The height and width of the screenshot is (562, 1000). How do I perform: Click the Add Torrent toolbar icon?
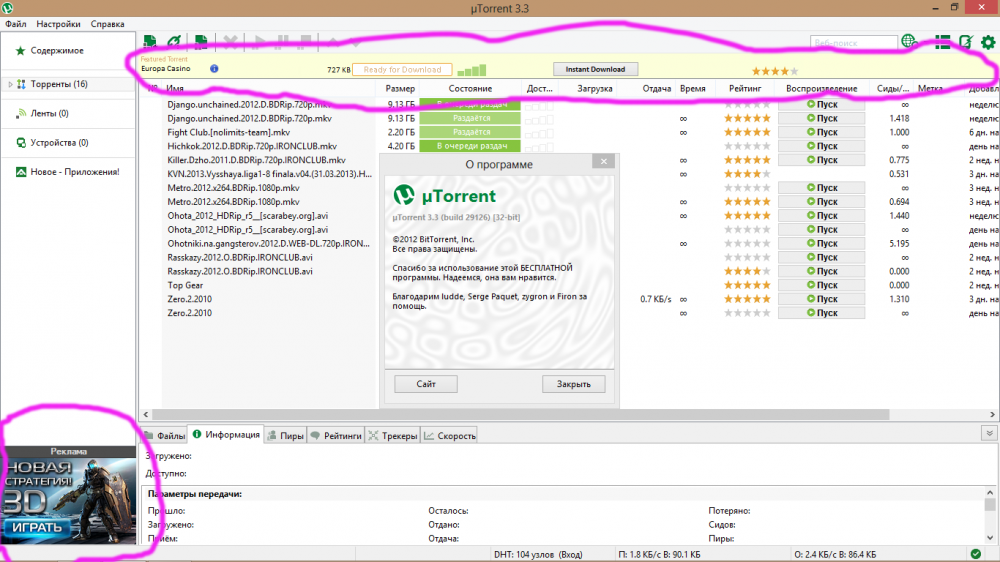pos(150,42)
